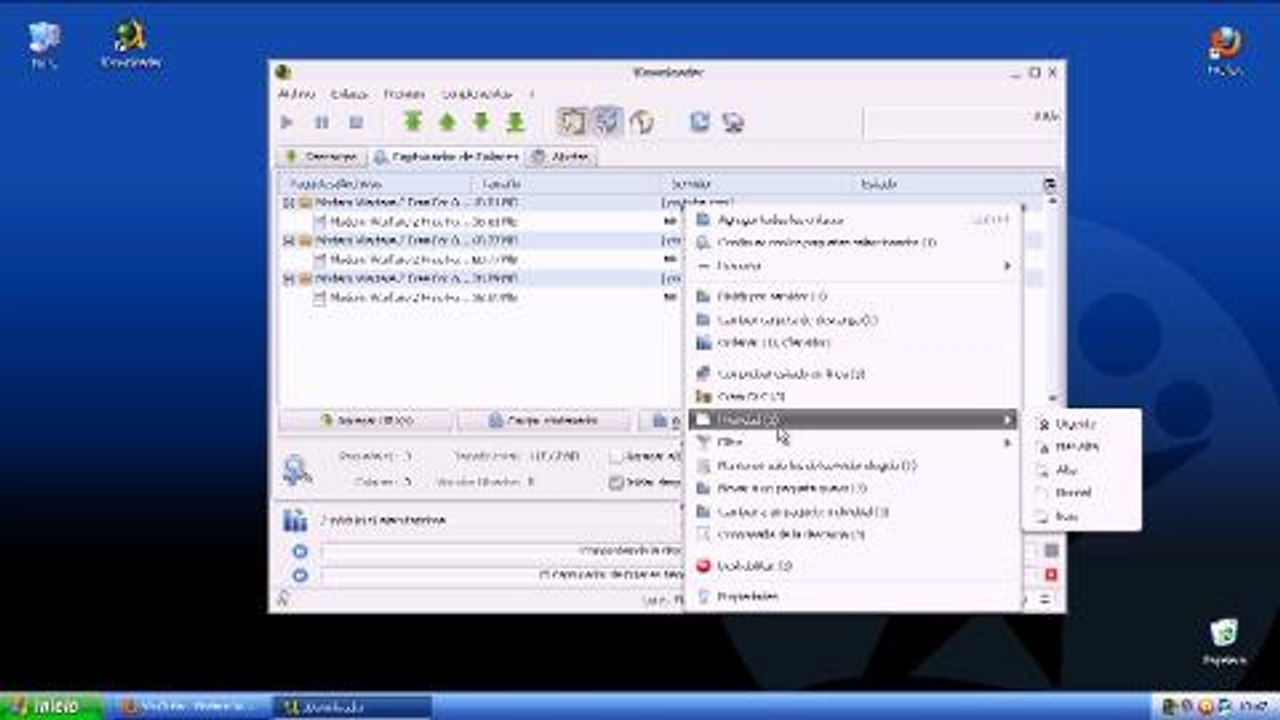Toggle clipboard monitoring button in toolbar
This screenshot has height=720, width=1280.
click(572, 122)
